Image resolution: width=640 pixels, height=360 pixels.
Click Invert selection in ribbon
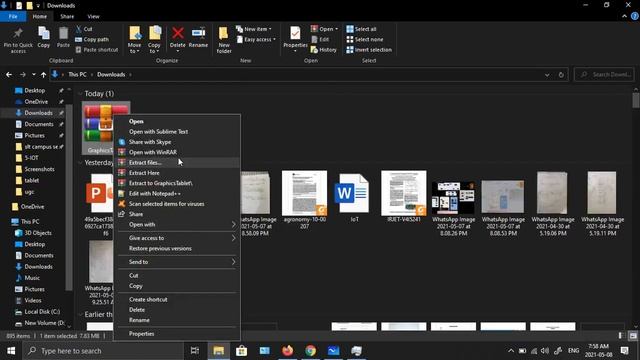click(369, 50)
